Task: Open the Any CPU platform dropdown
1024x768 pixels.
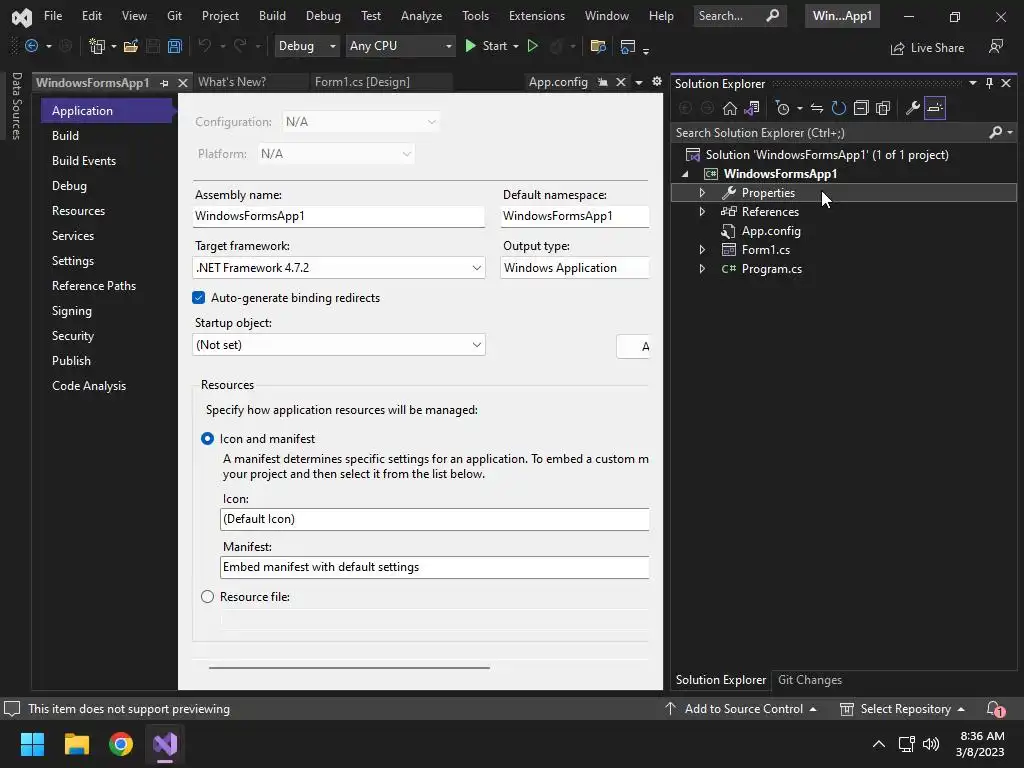Action: [x=400, y=46]
